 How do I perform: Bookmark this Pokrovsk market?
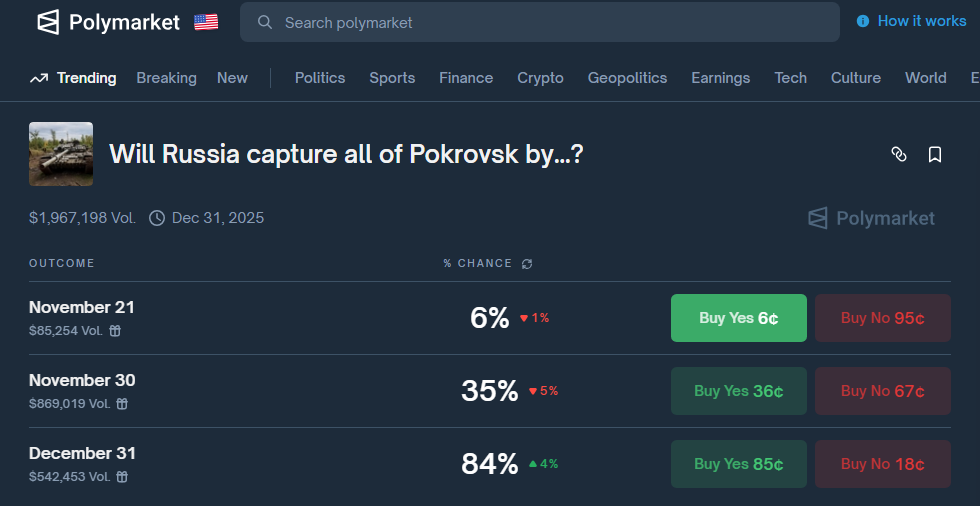coord(935,154)
